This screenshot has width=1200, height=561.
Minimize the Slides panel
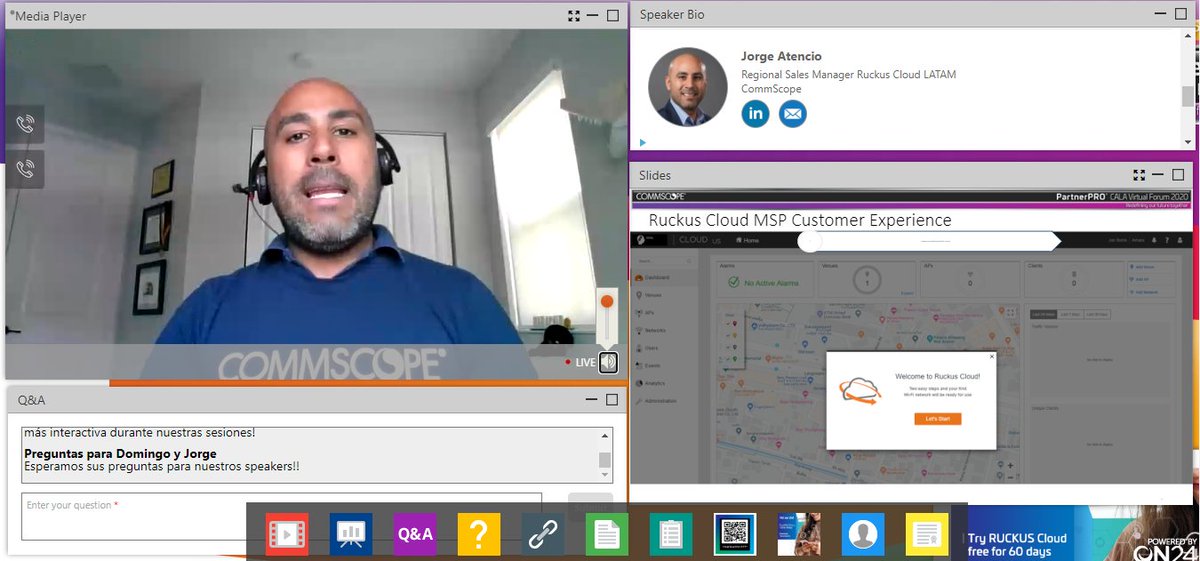1159,175
